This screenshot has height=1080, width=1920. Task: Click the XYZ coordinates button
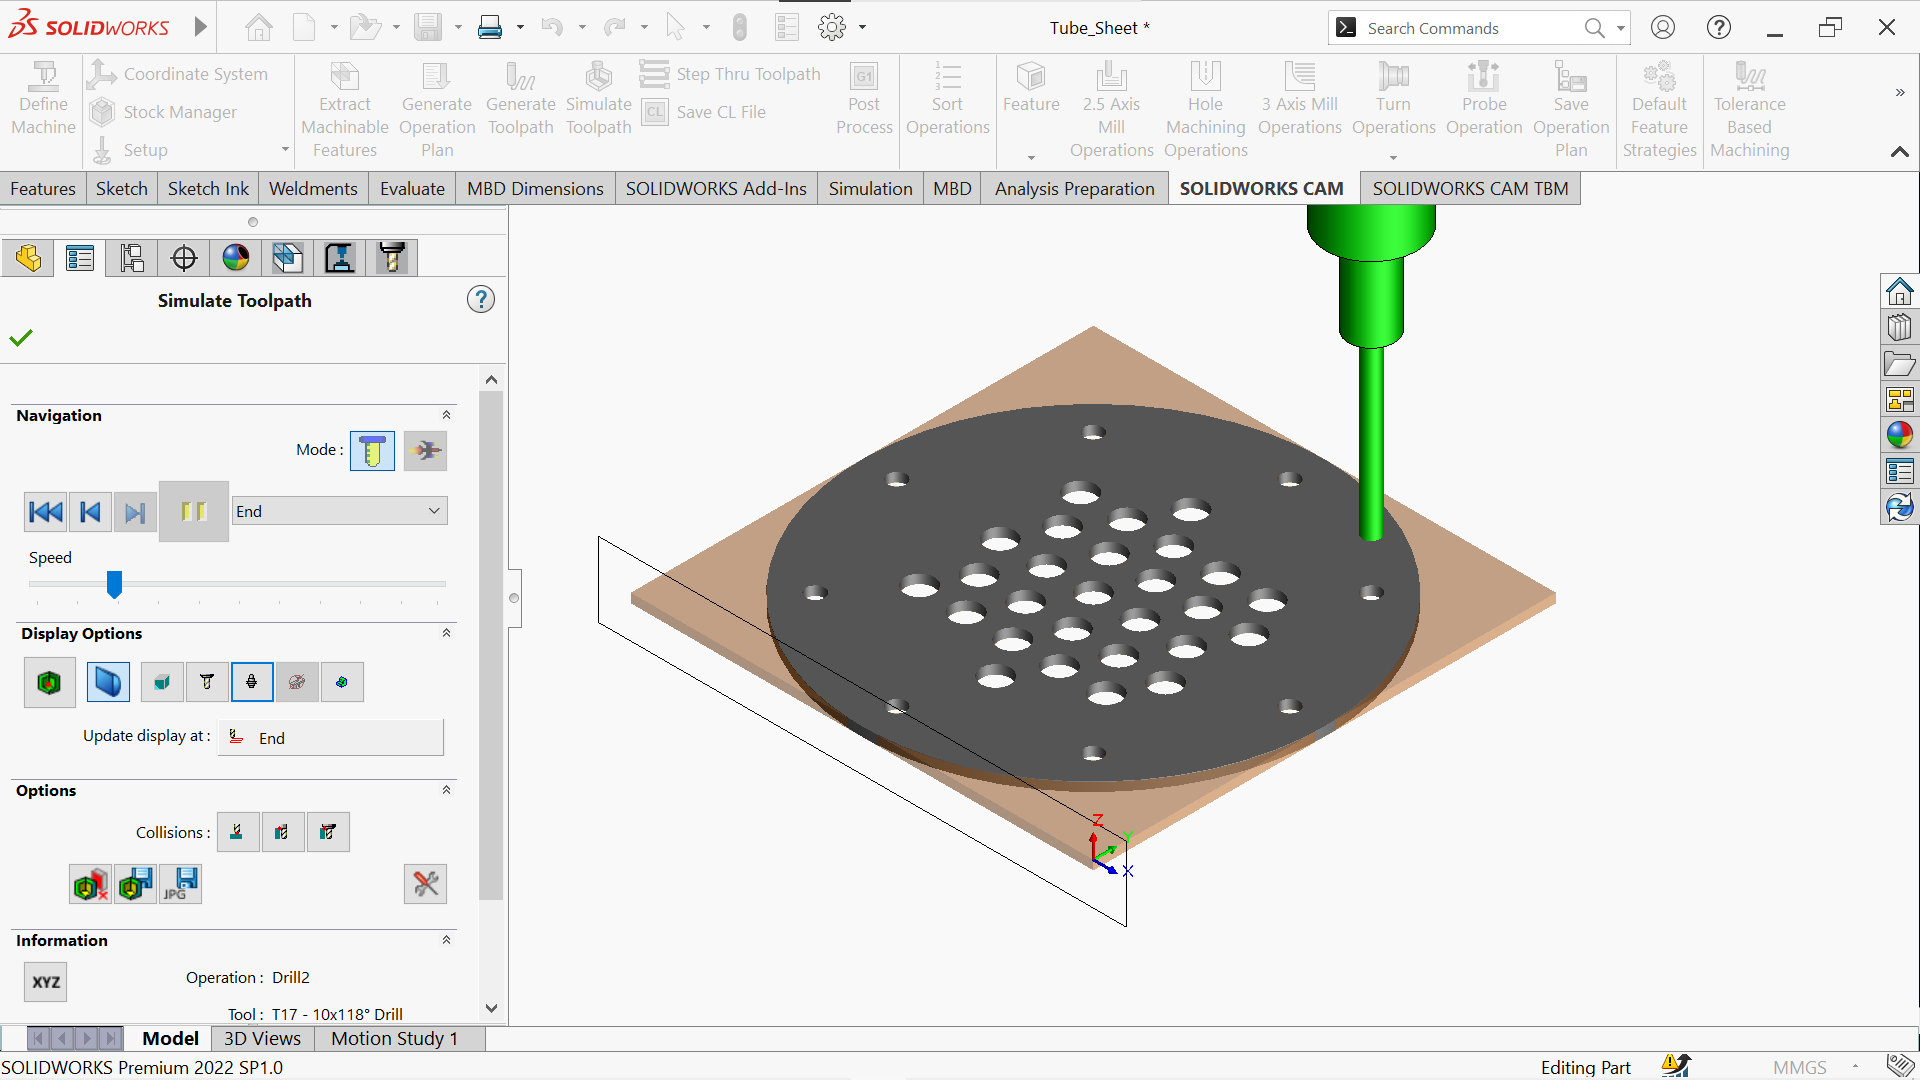46,982
